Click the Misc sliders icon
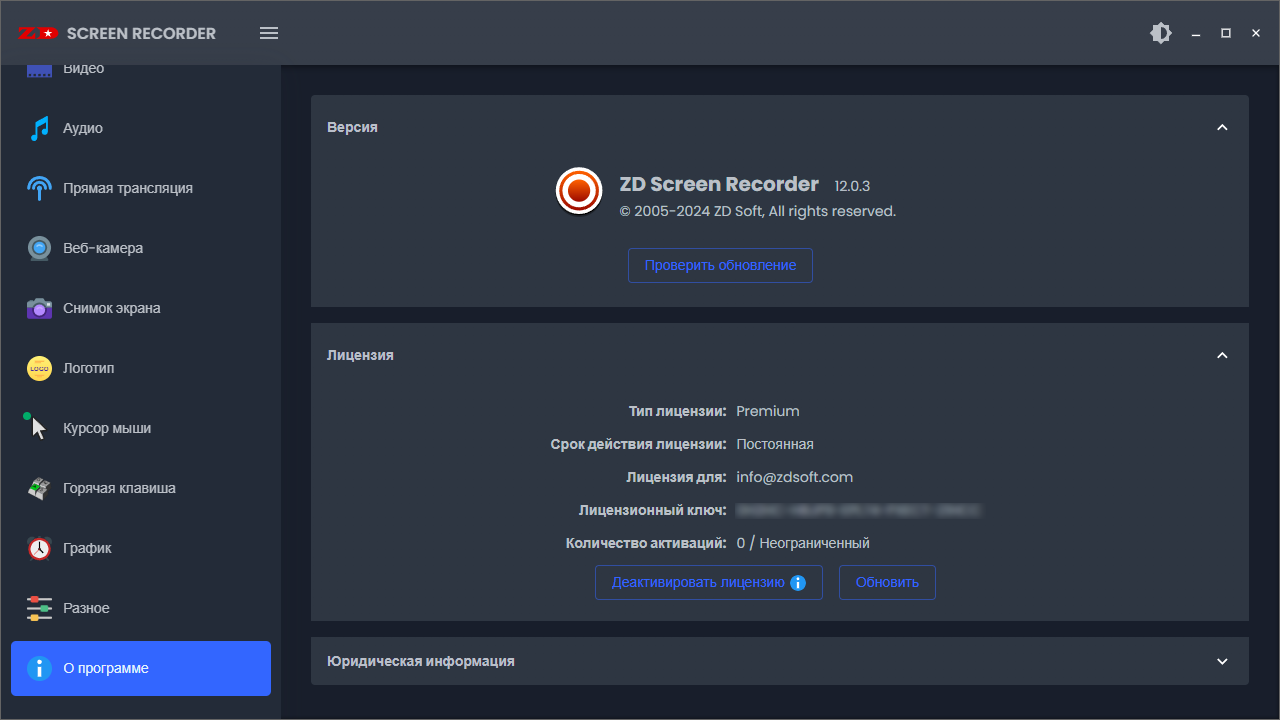 click(39, 608)
